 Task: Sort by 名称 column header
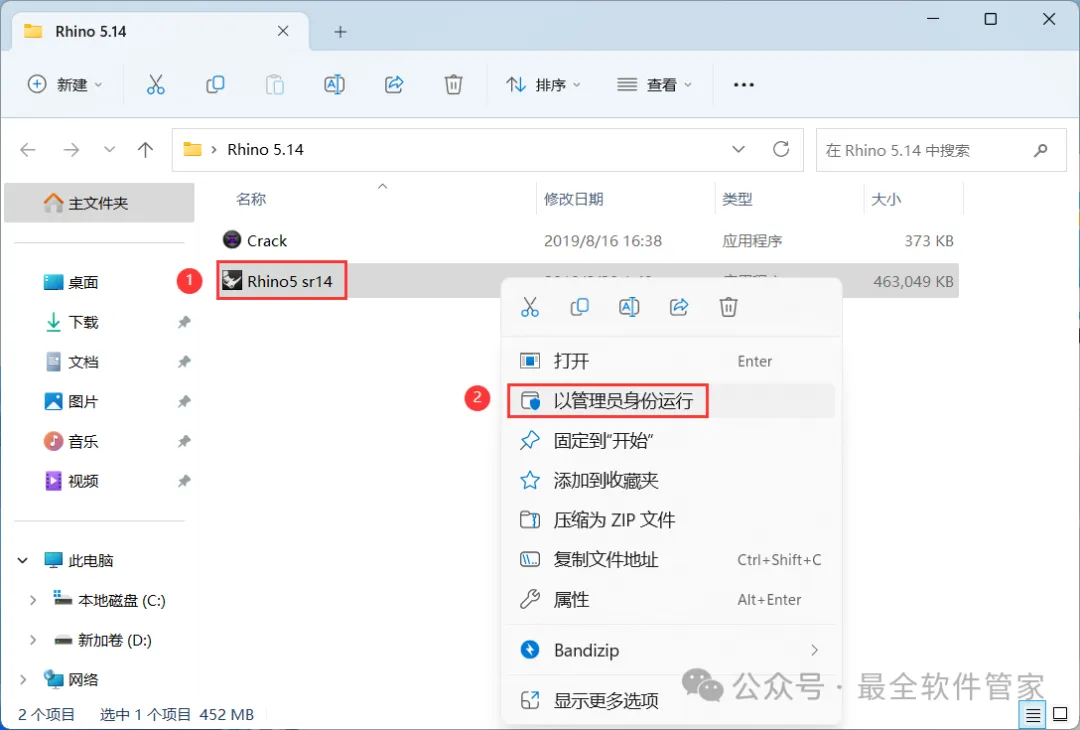click(251, 199)
